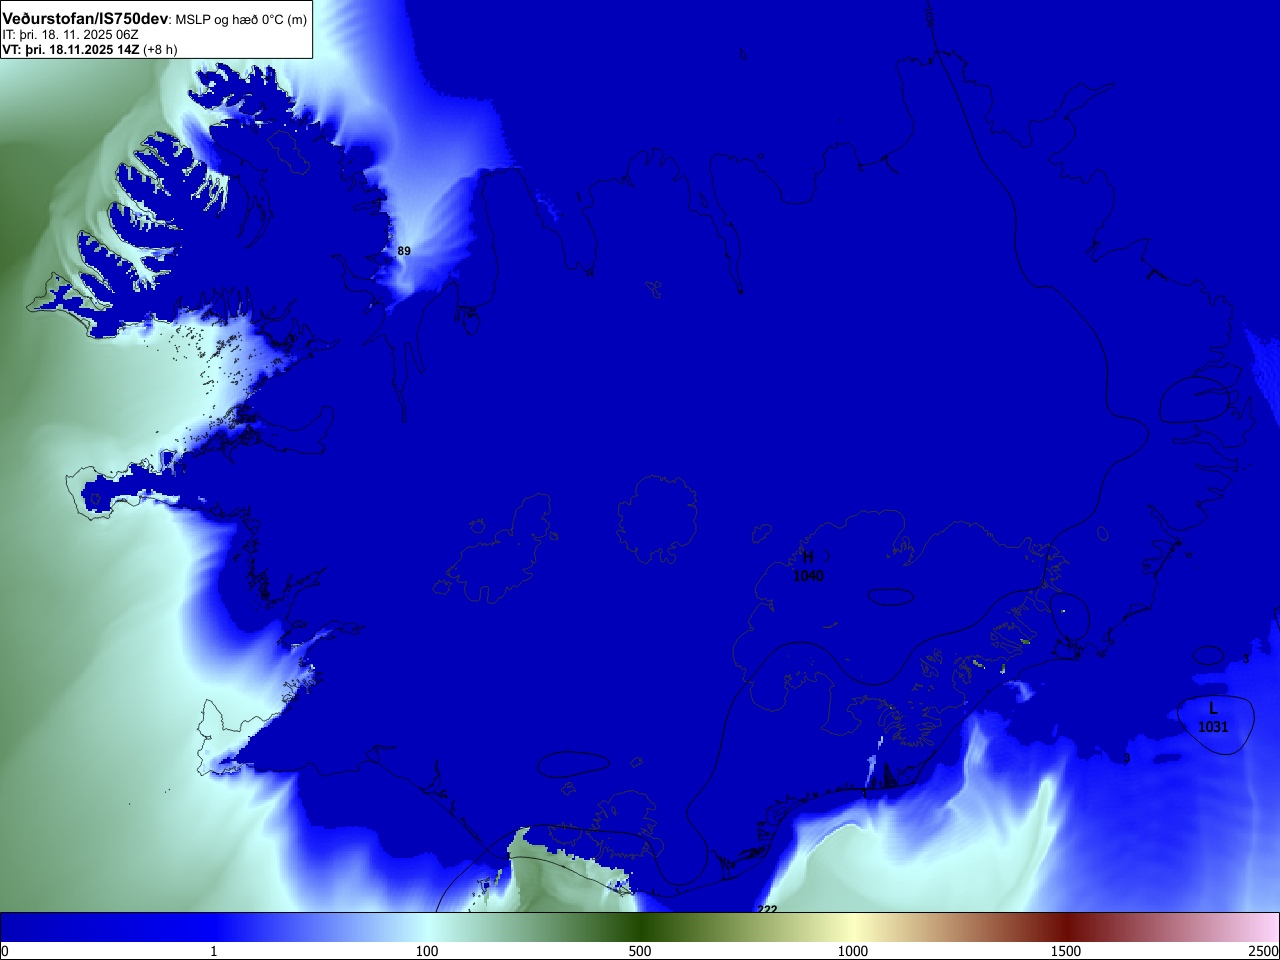
Task: Click the colorbar label 500
Action: tap(640, 951)
